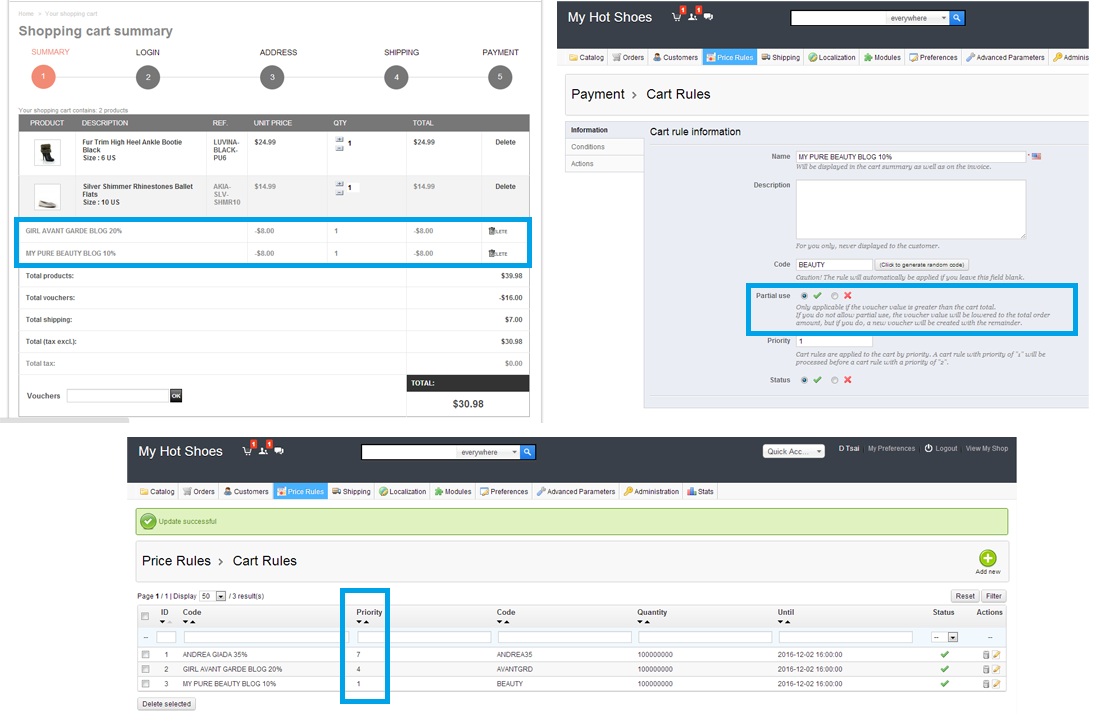Viewport: 1103px width, 721px height.
Task: Click the cart notification icon in the Cart Rules list header
Action: (247, 451)
